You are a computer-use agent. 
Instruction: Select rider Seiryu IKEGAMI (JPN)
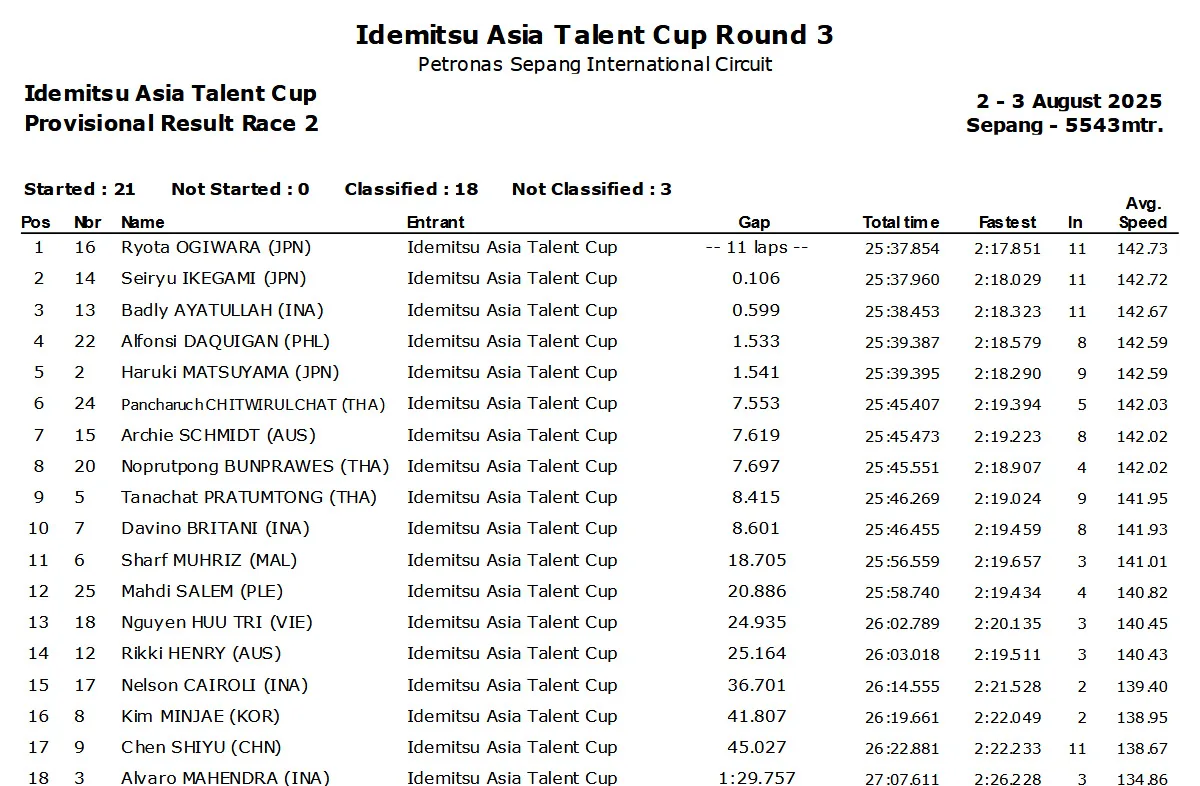pos(214,278)
